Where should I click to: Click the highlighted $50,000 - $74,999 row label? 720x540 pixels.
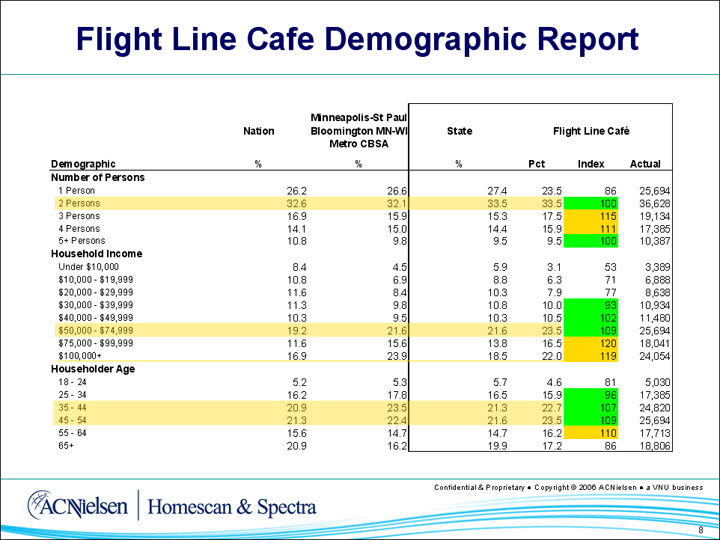(96, 328)
